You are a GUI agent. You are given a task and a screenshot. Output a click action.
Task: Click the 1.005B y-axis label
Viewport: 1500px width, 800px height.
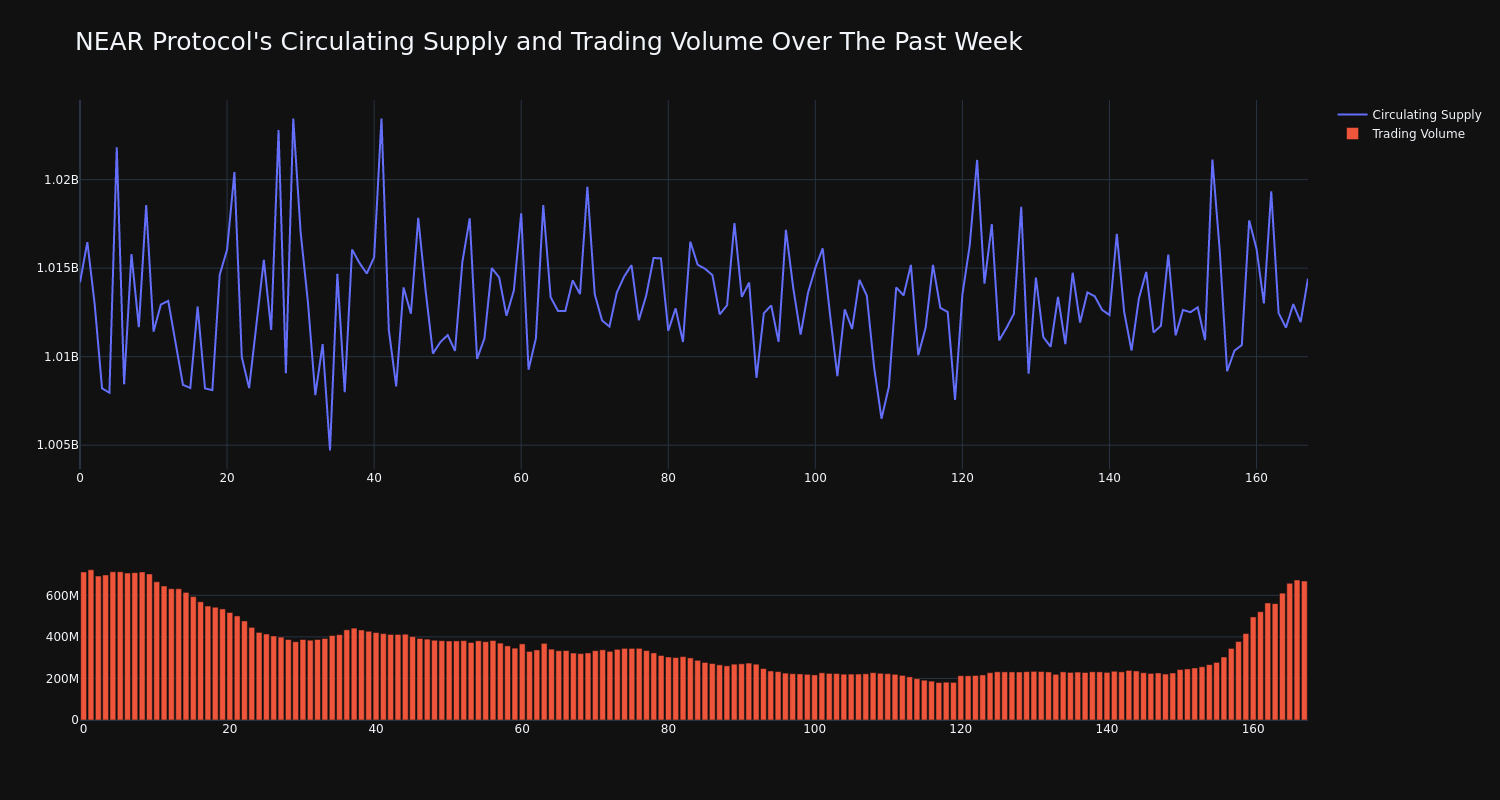click(x=58, y=445)
